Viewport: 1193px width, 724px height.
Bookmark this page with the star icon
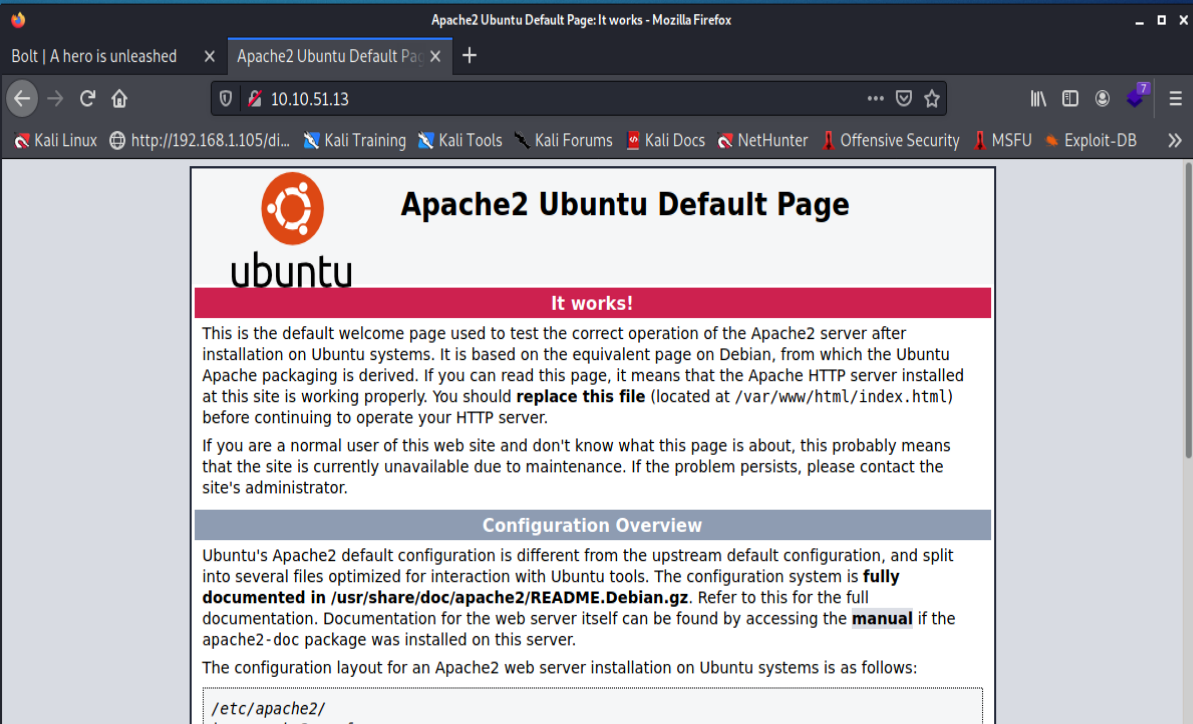[x=931, y=98]
